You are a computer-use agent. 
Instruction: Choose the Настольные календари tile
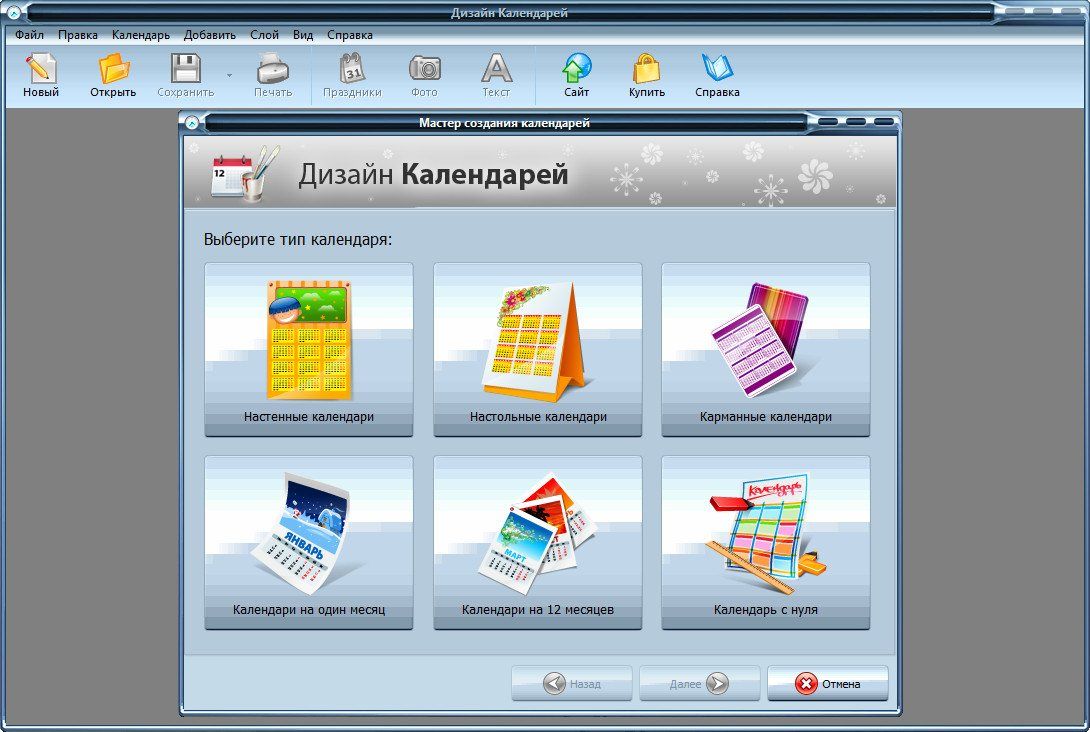[x=538, y=349]
